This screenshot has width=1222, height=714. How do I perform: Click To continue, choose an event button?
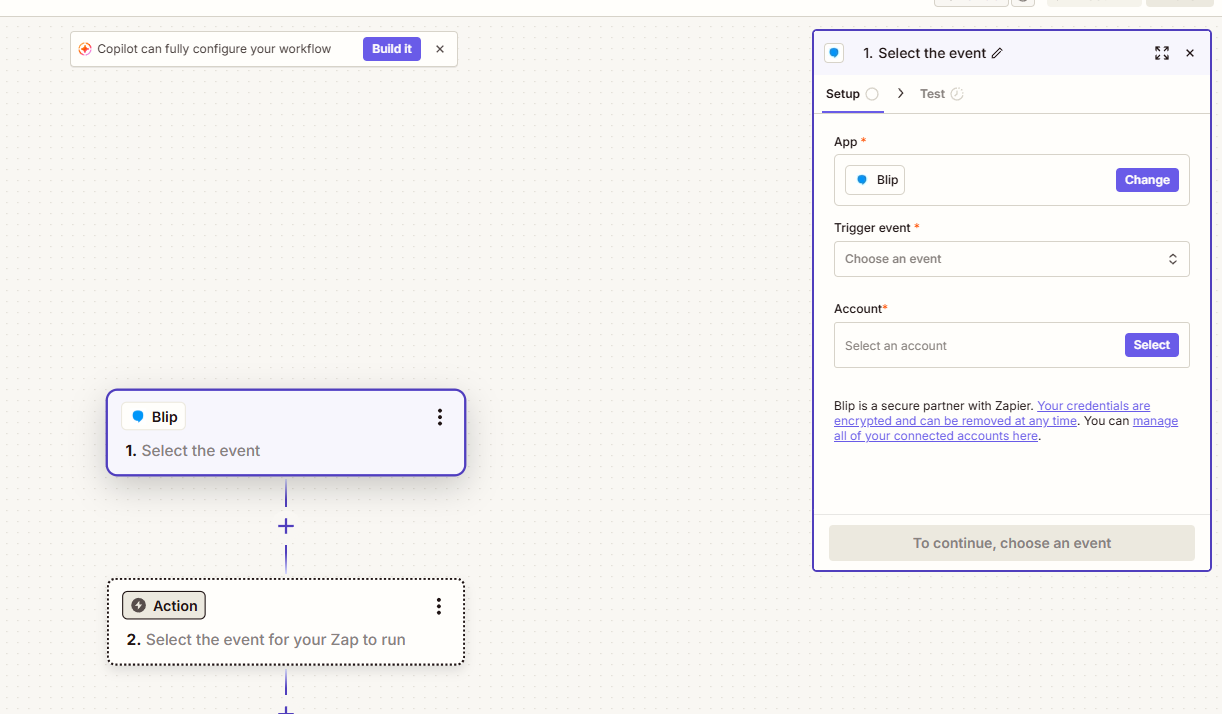click(1011, 543)
